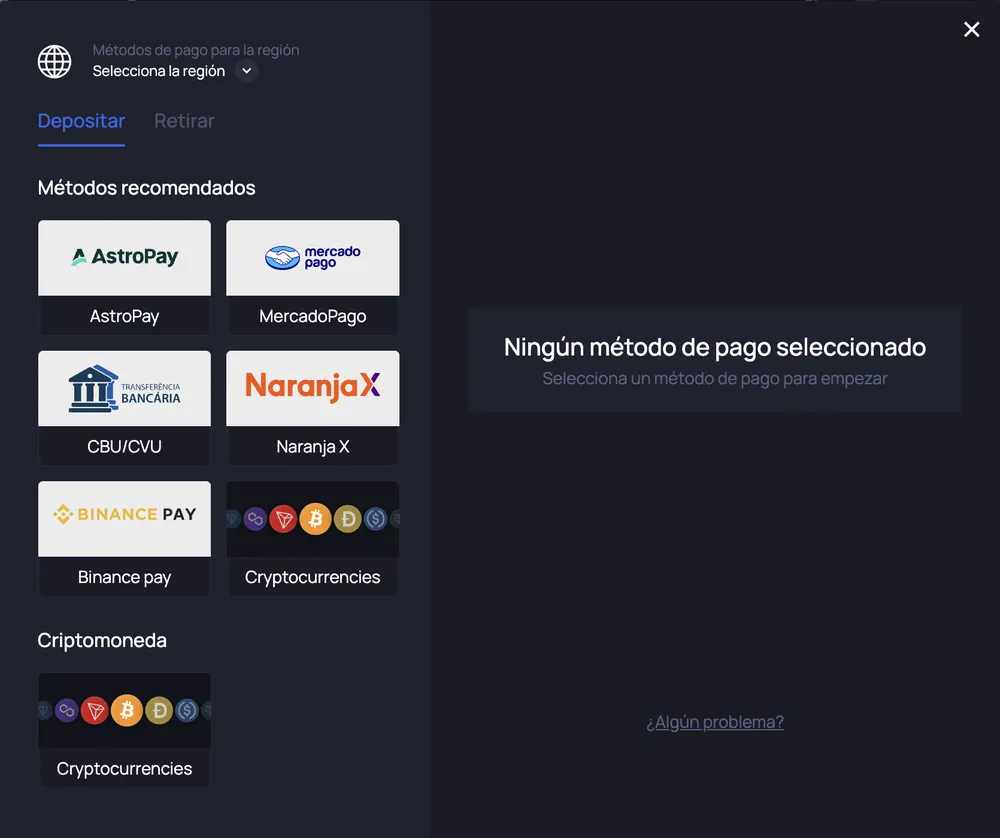The height and width of the screenshot is (838, 1000).
Task: Open 'Selecciona la región' dropdown text
Action: (159, 71)
